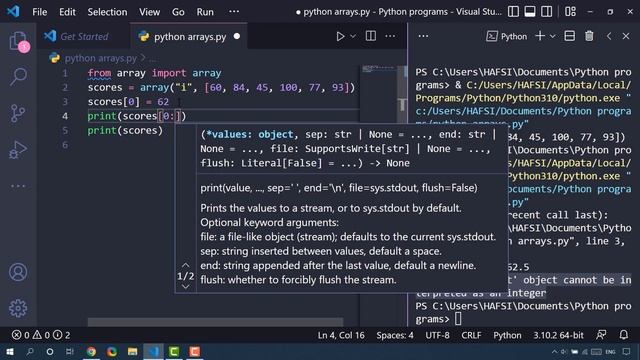Open the ENG language indicator
The width and height of the screenshot is (640, 360).
(x=610, y=351)
